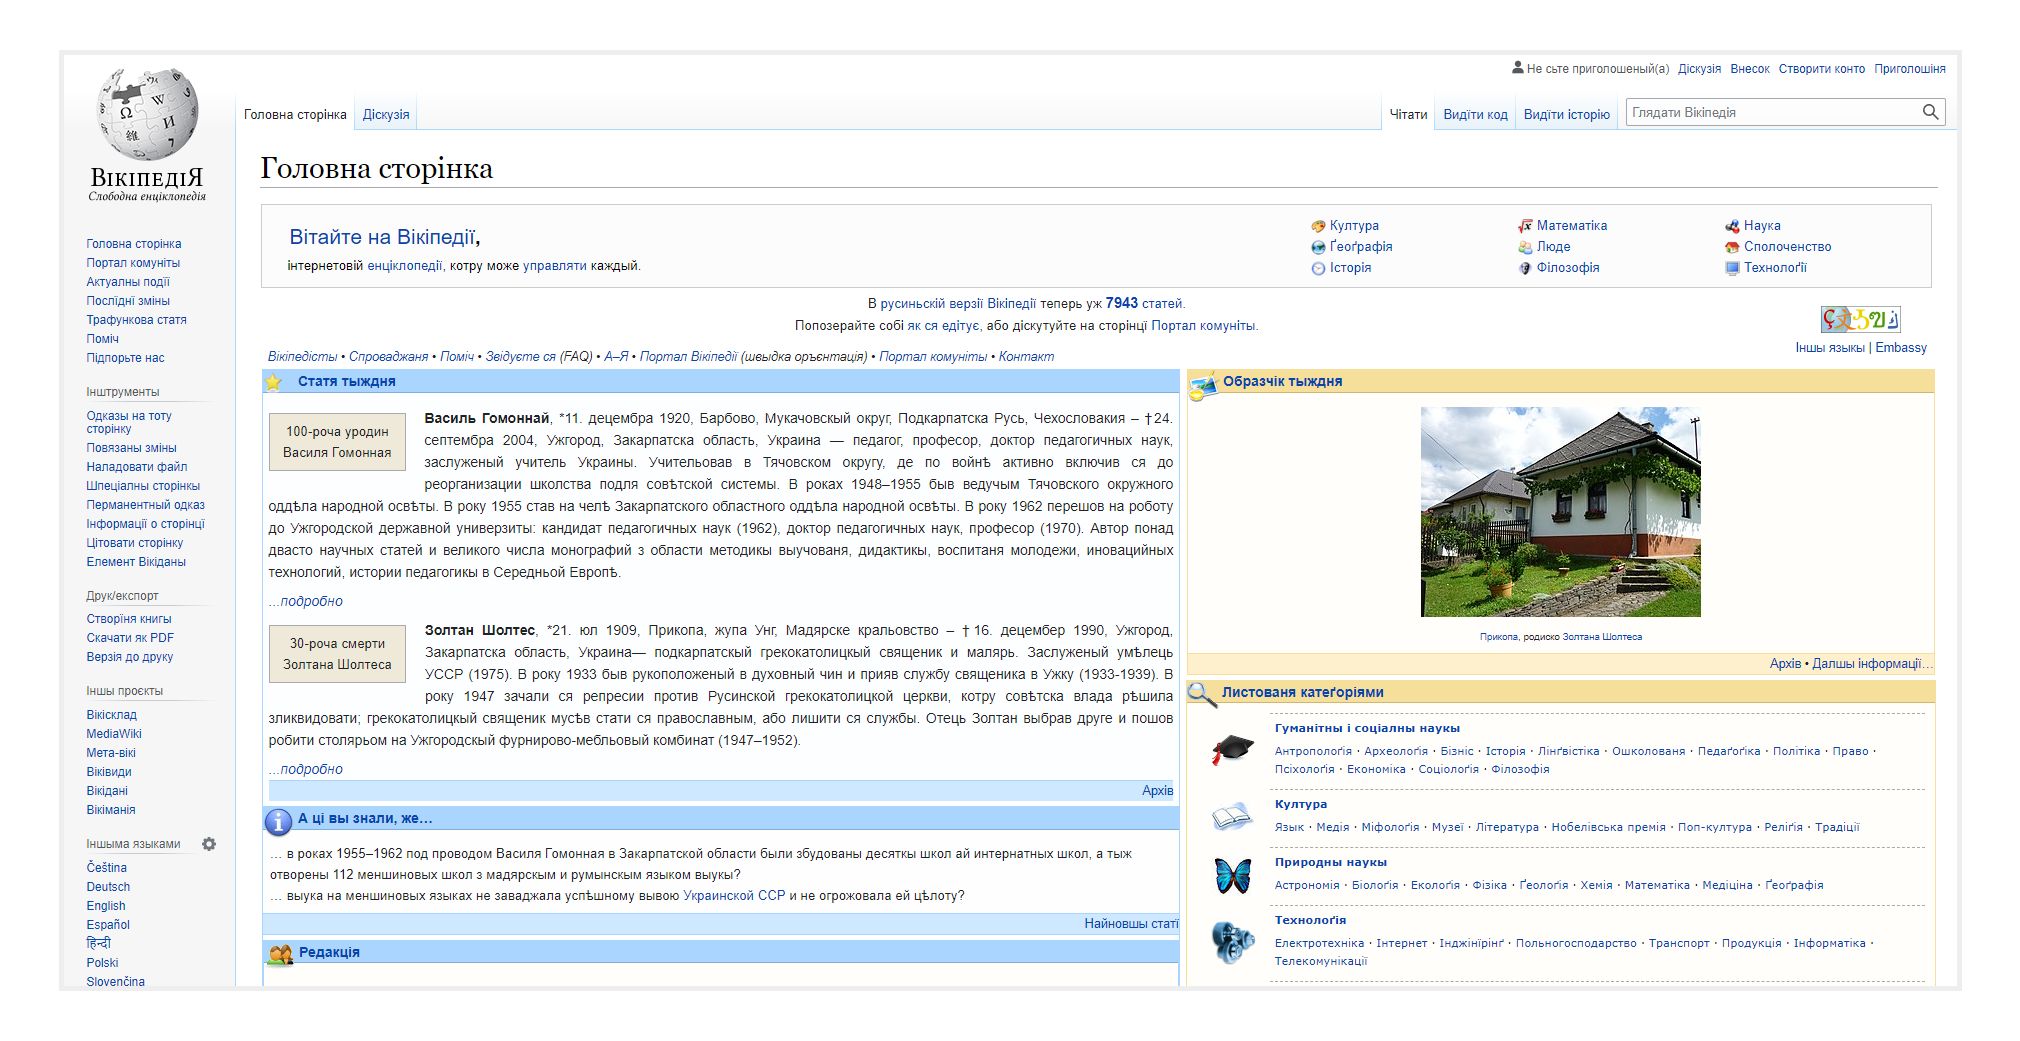Click the people icon beside Редакція
Screen dimensions: 2020x1041
click(x=280, y=955)
